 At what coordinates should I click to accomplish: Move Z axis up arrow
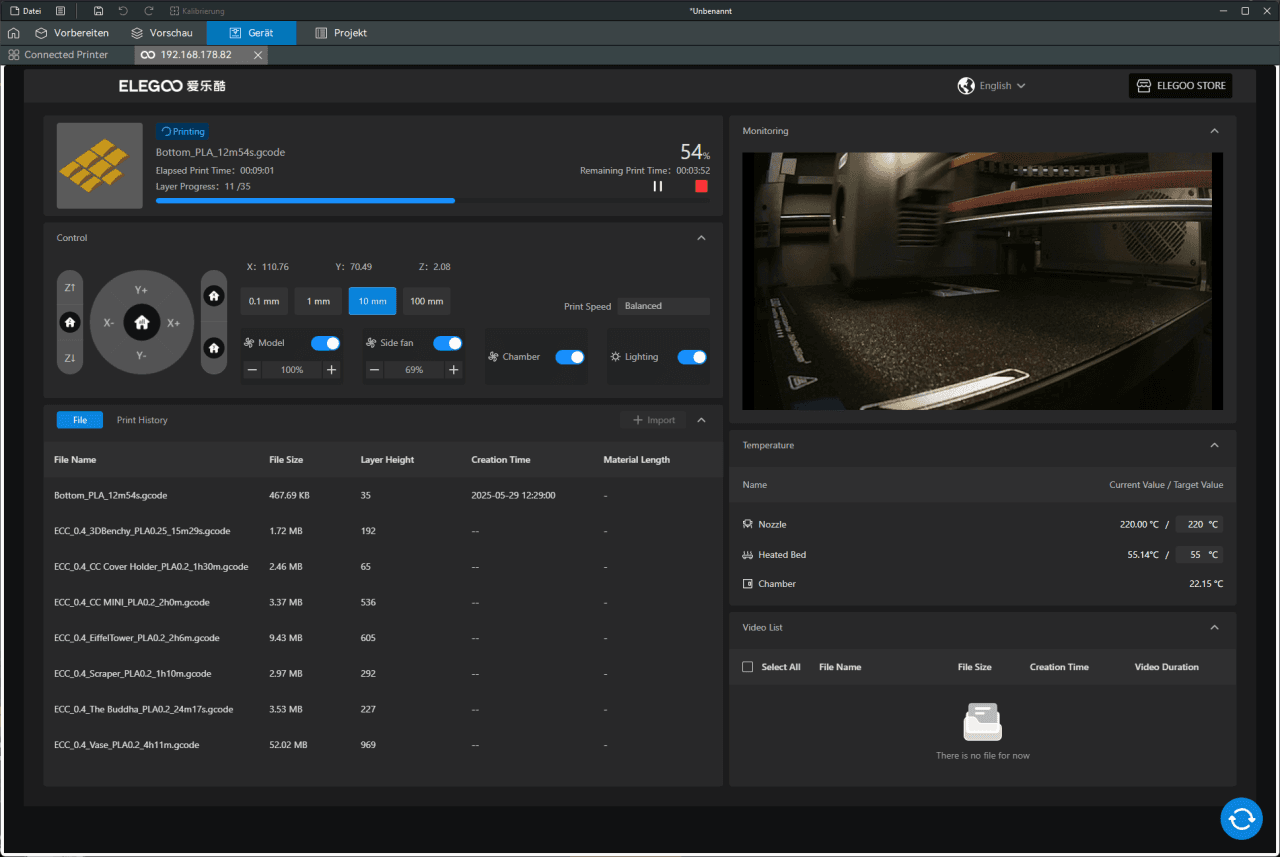click(70, 287)
